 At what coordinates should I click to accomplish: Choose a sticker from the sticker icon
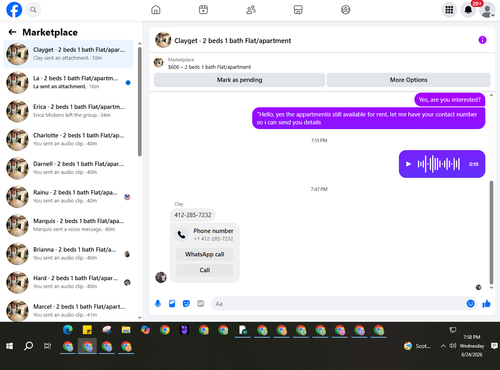pyautogui.click(x=186, y=304)
